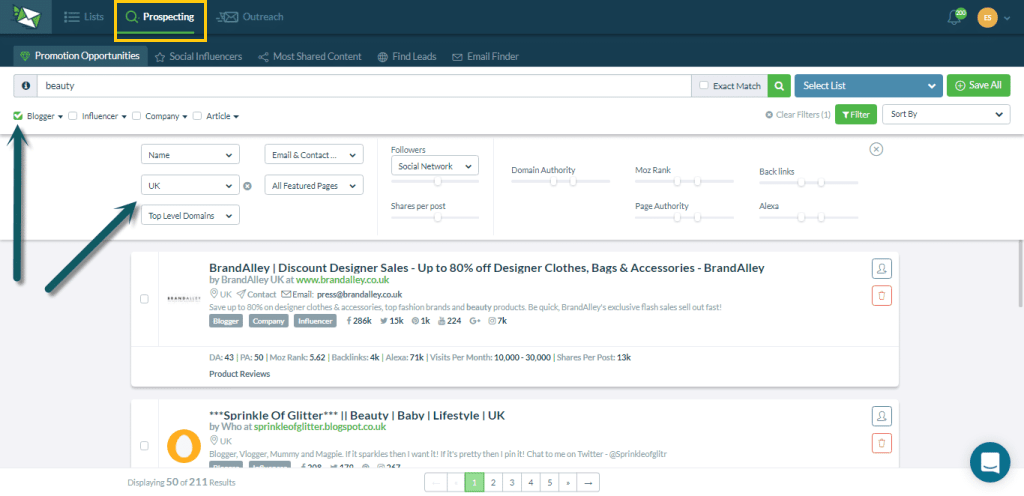Uncheck the Blogger filter checkbox
Screen dimensions: 1024x496
tap(18, 116)
